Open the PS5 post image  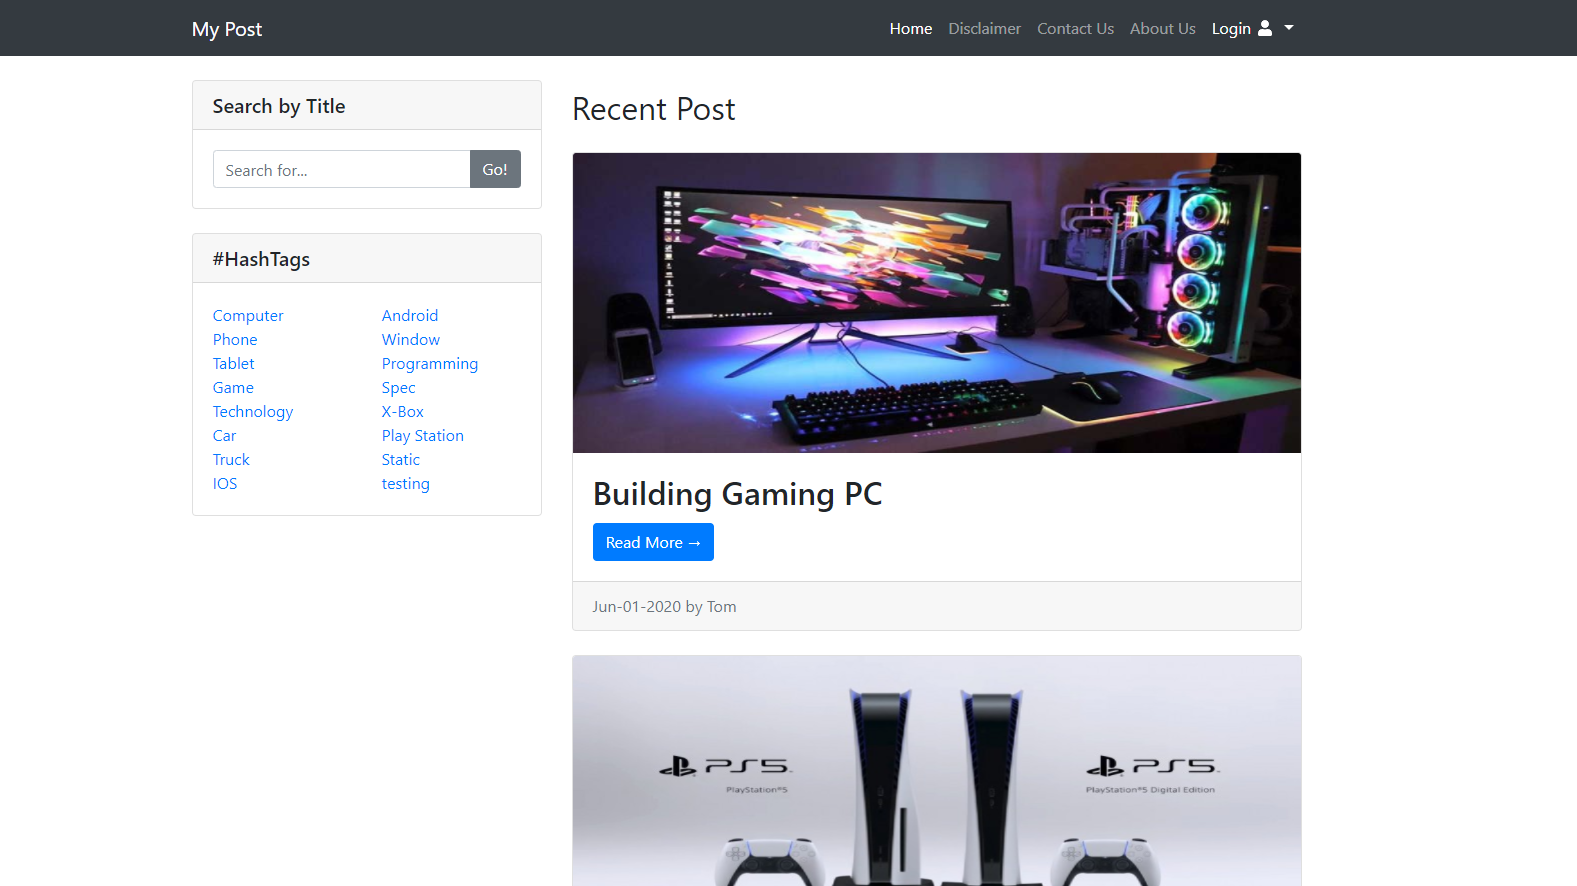click(937, 771)
